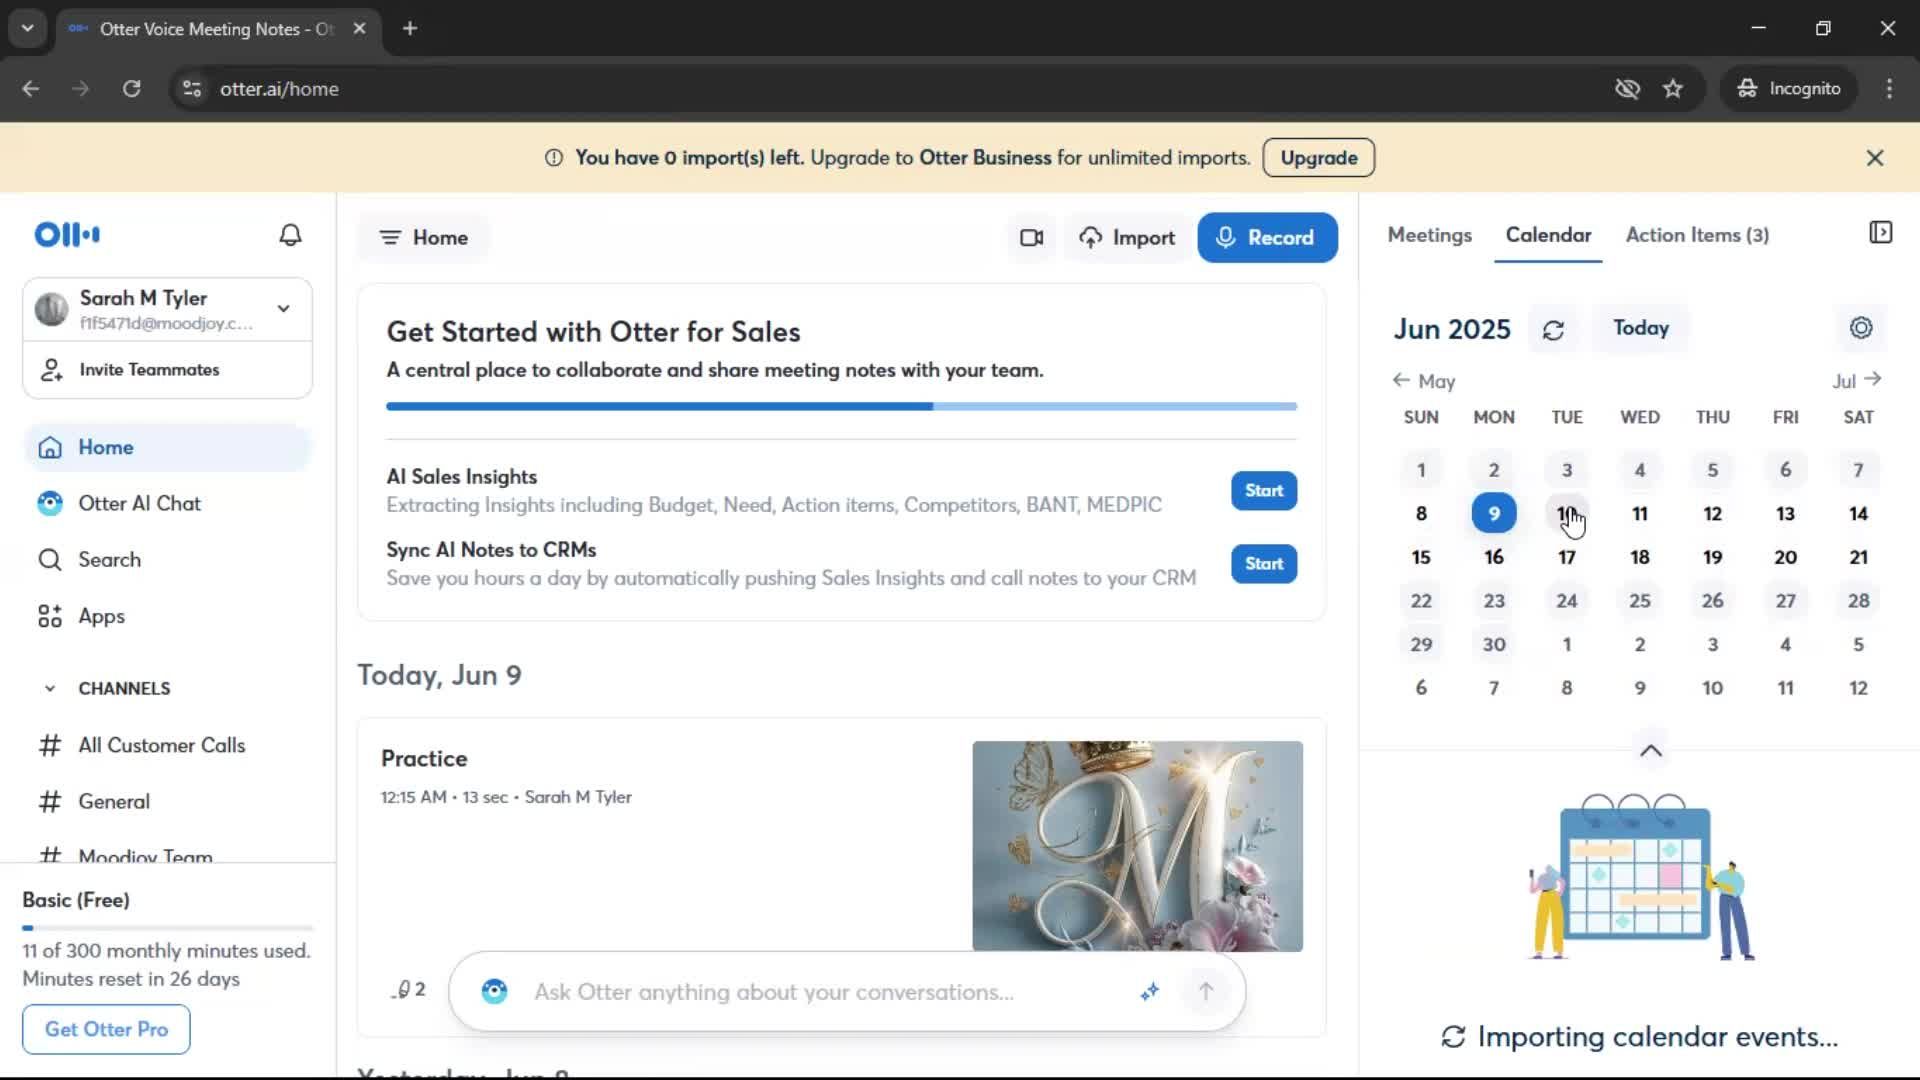Collapse the right side panel icon
This screenshot has width=1920, height=1080.
1880,233
